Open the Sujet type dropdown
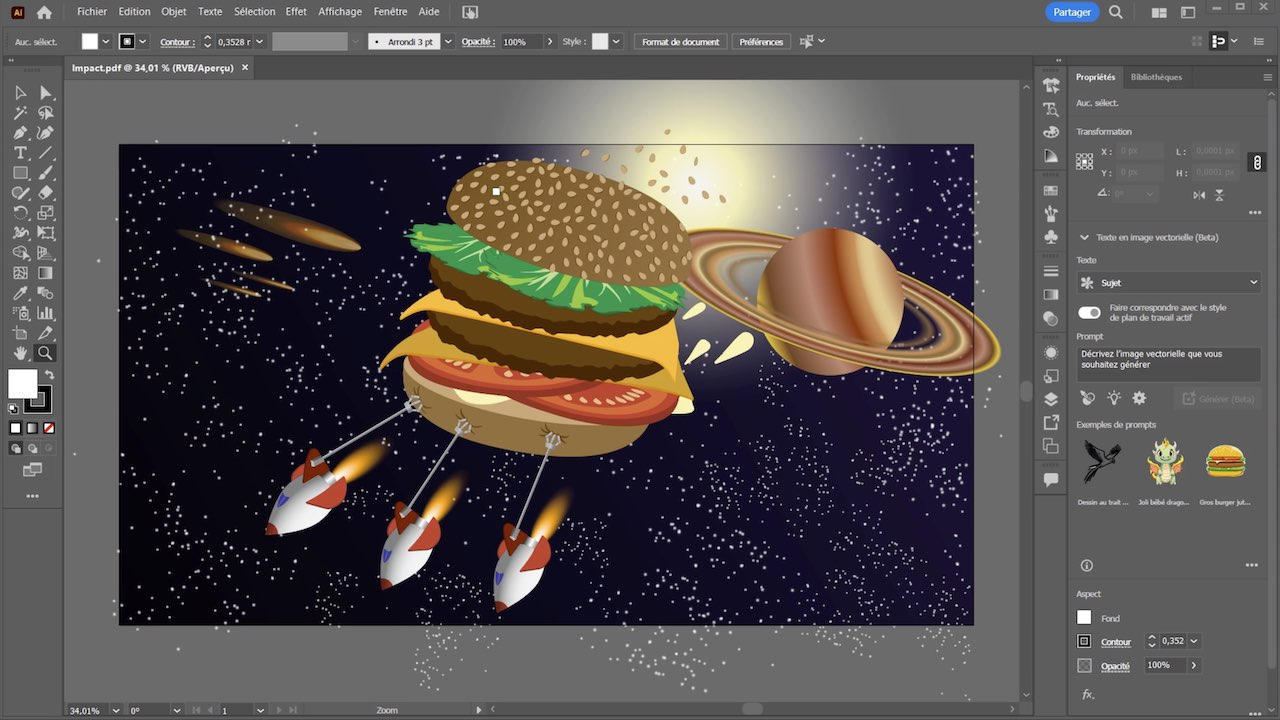Viewport: 1280px width, 720px height. (x=1169, y=283)
